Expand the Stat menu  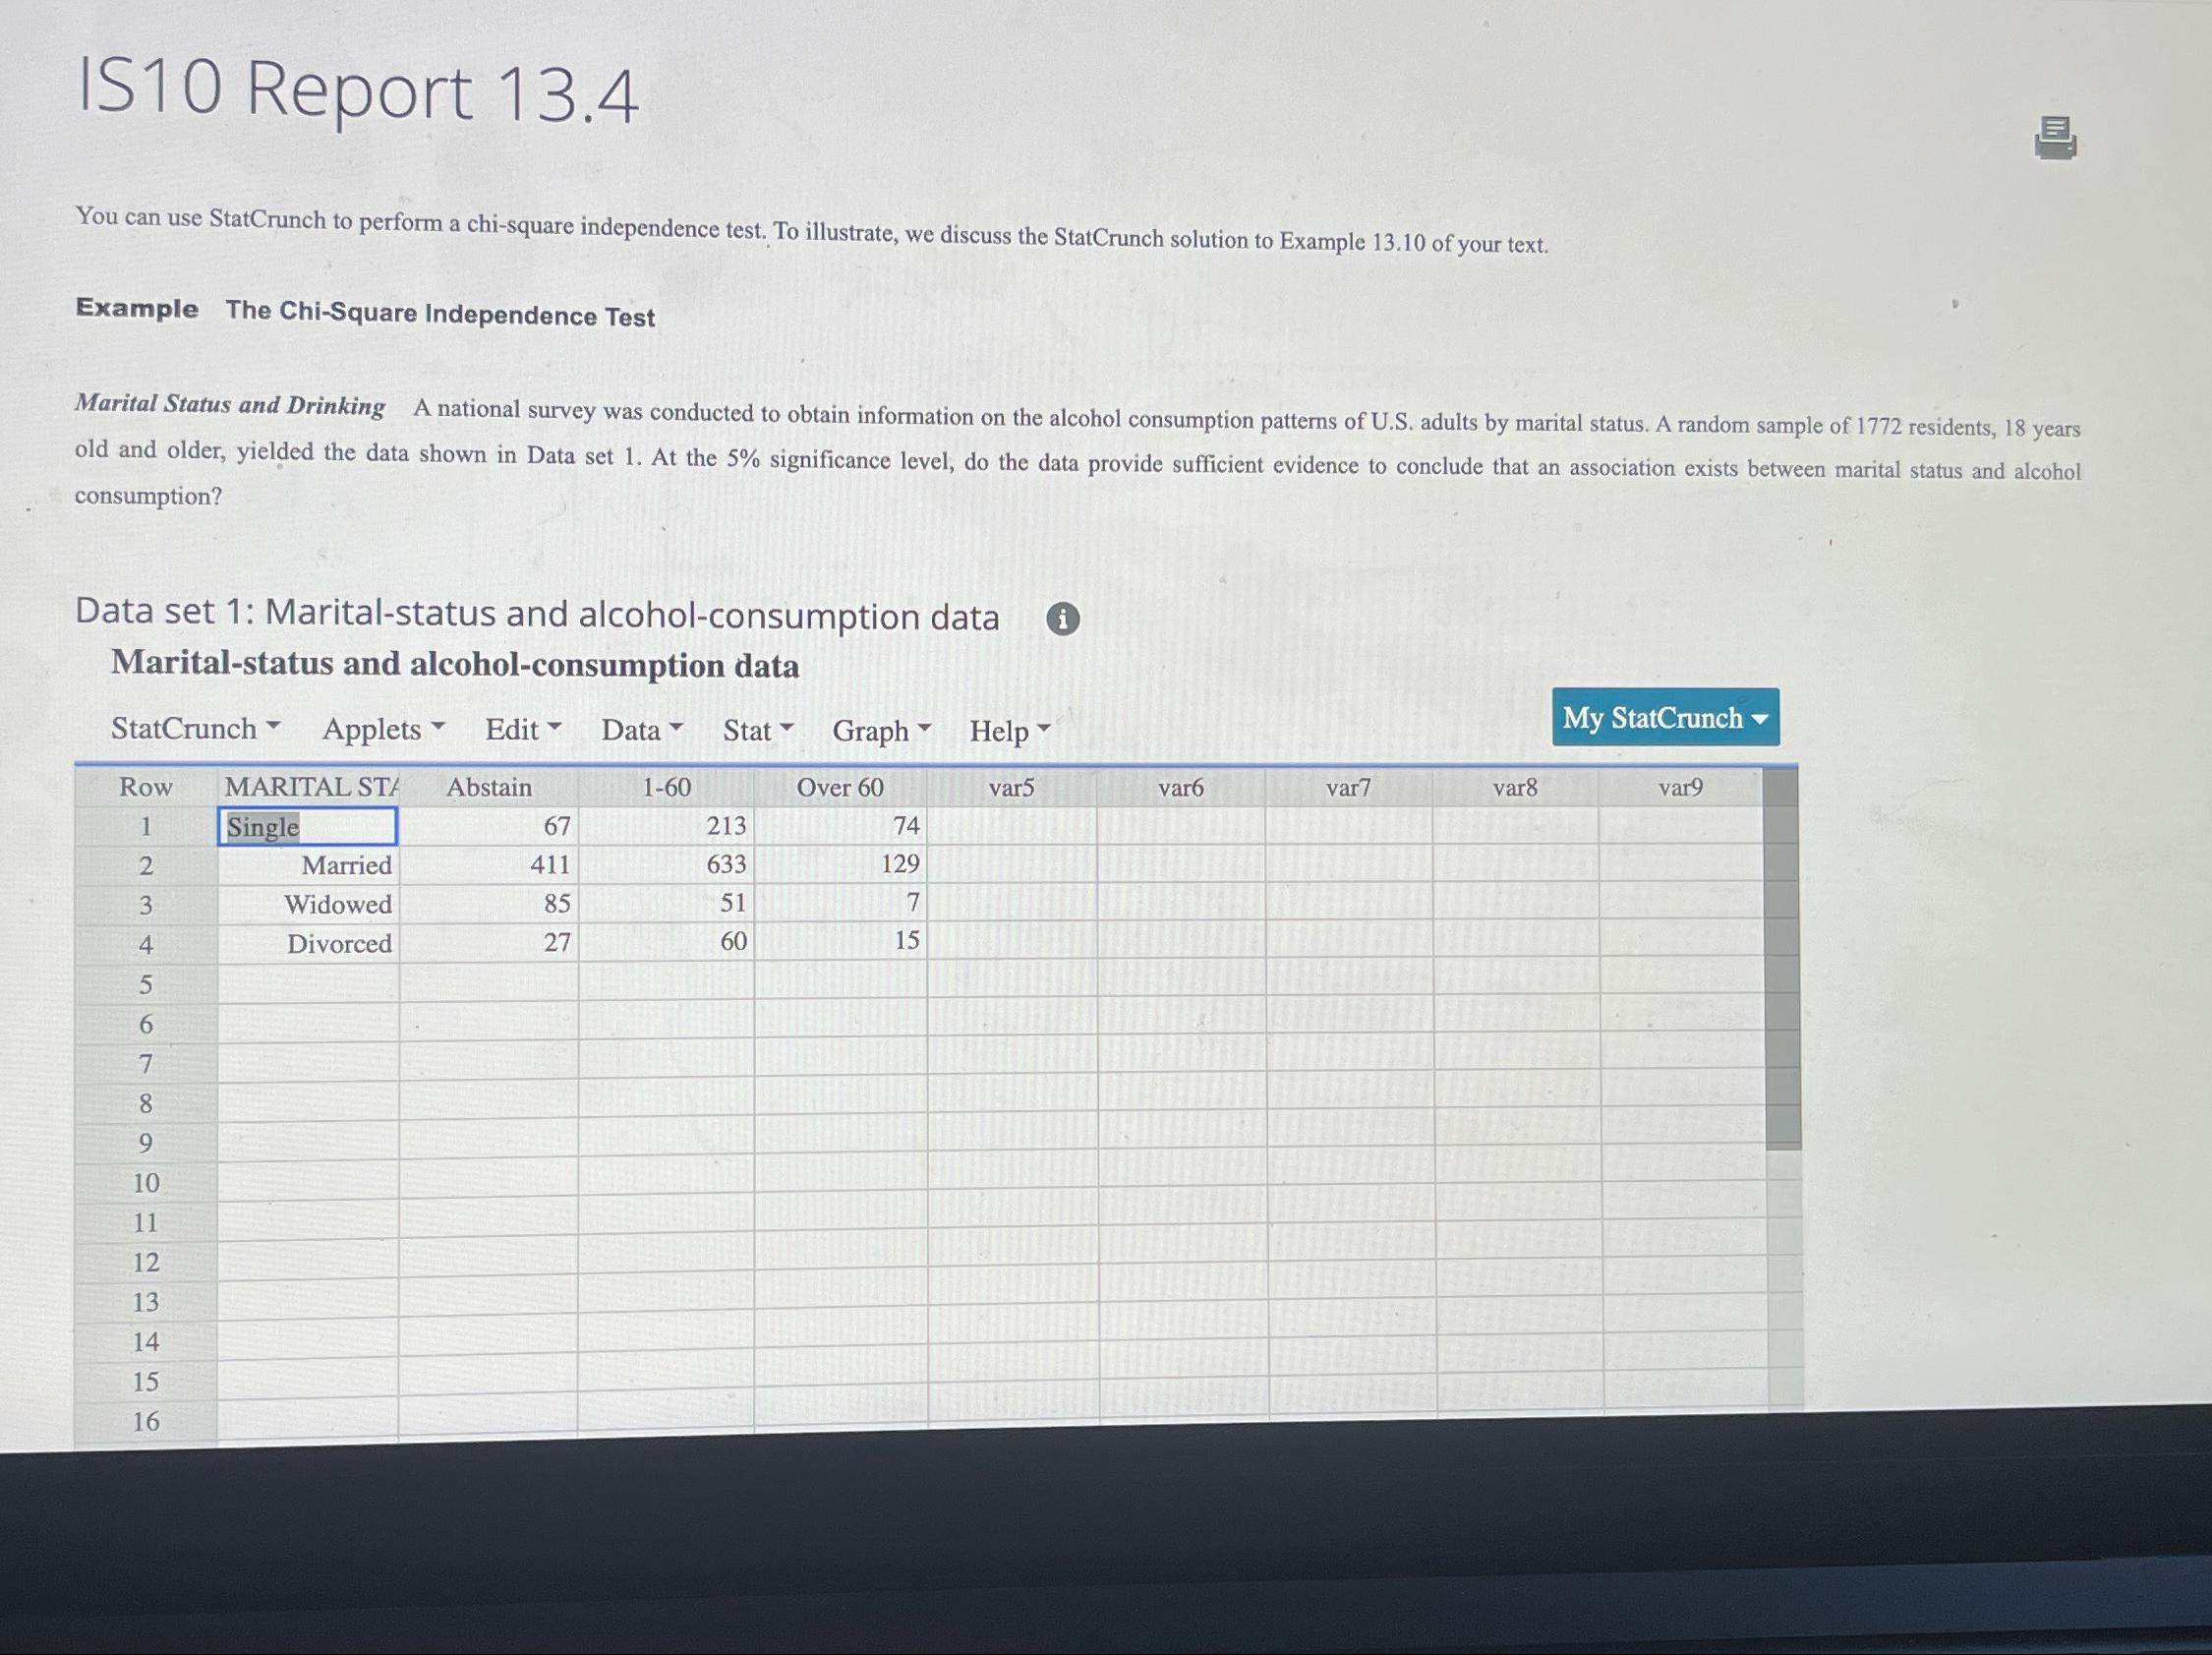click(758, 731)
